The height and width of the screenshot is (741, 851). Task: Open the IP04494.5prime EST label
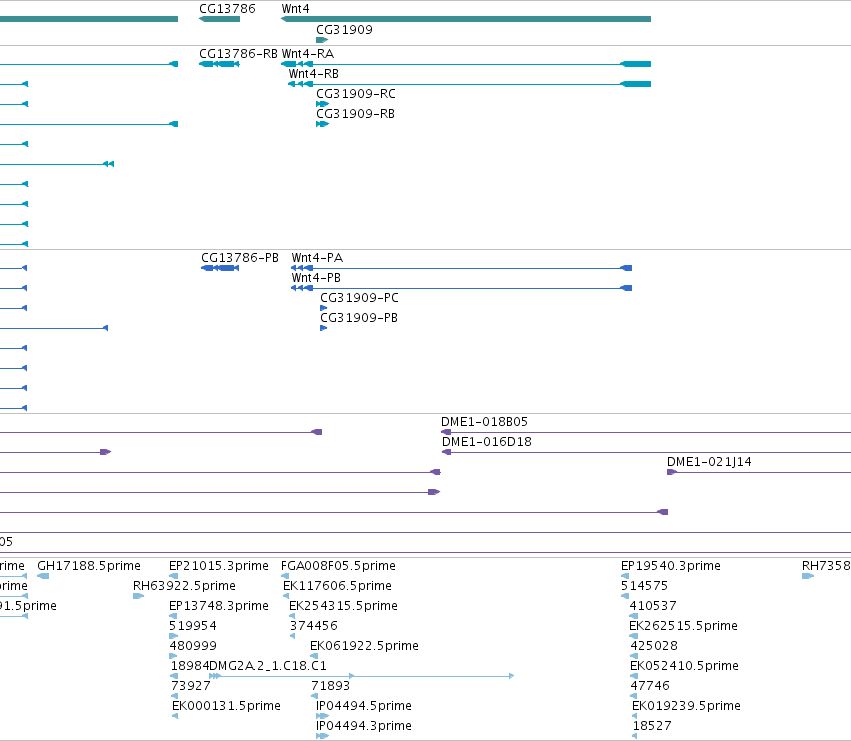[364, 706]
